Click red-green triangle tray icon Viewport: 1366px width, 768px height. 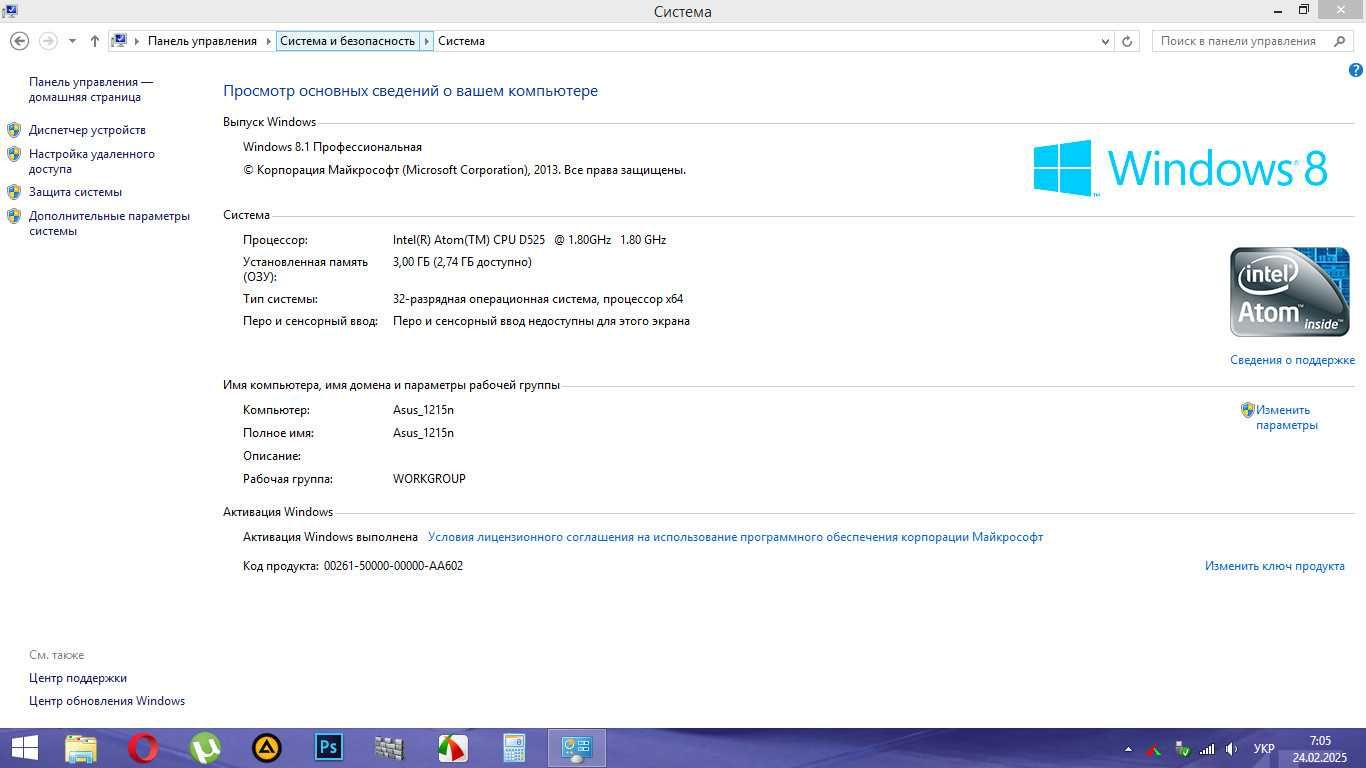click(1154, 749)
